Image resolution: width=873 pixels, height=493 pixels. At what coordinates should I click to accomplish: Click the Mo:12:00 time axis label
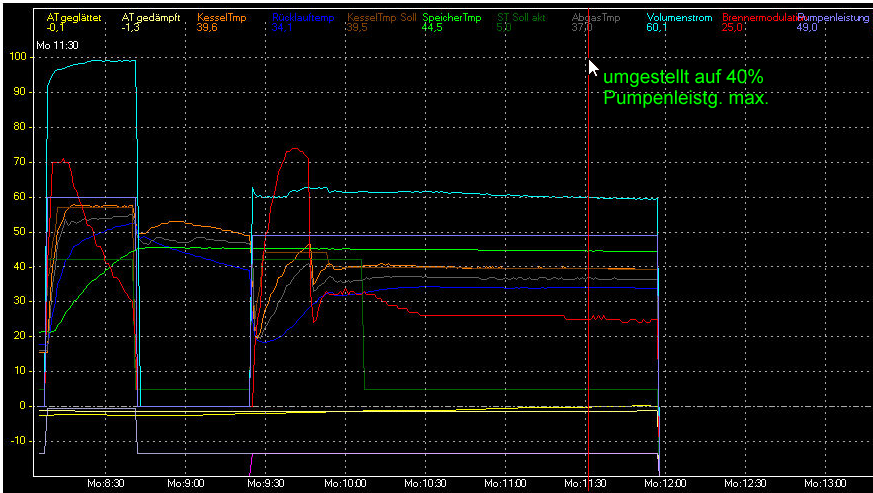click(667, 483)
